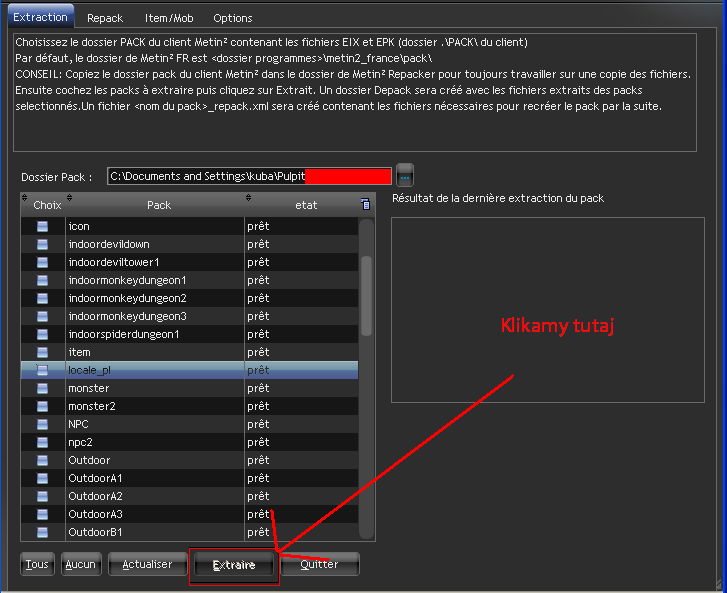The width and height of the screenshot is (727, 593).
Task: Click the Quitter button
Action: (319, 564)
